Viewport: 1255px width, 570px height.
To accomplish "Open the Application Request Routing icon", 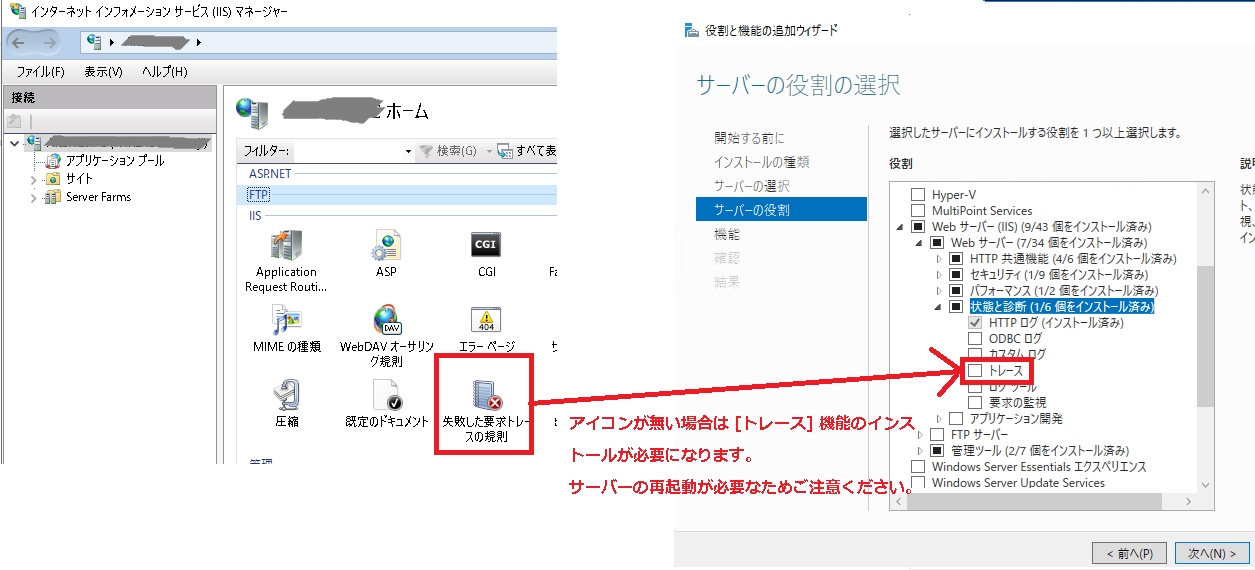I will click(x=286, y=246).
